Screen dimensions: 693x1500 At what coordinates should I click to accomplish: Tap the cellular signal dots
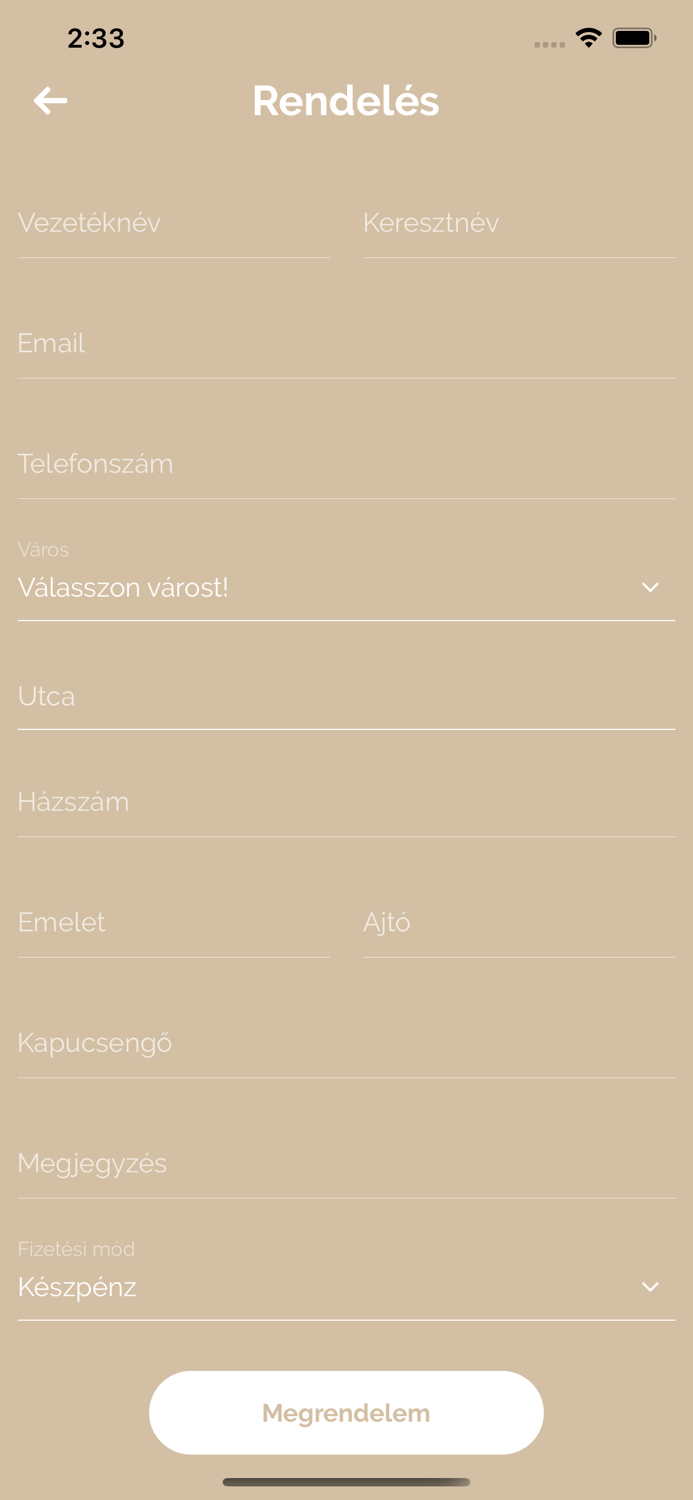tap(549, 44)
